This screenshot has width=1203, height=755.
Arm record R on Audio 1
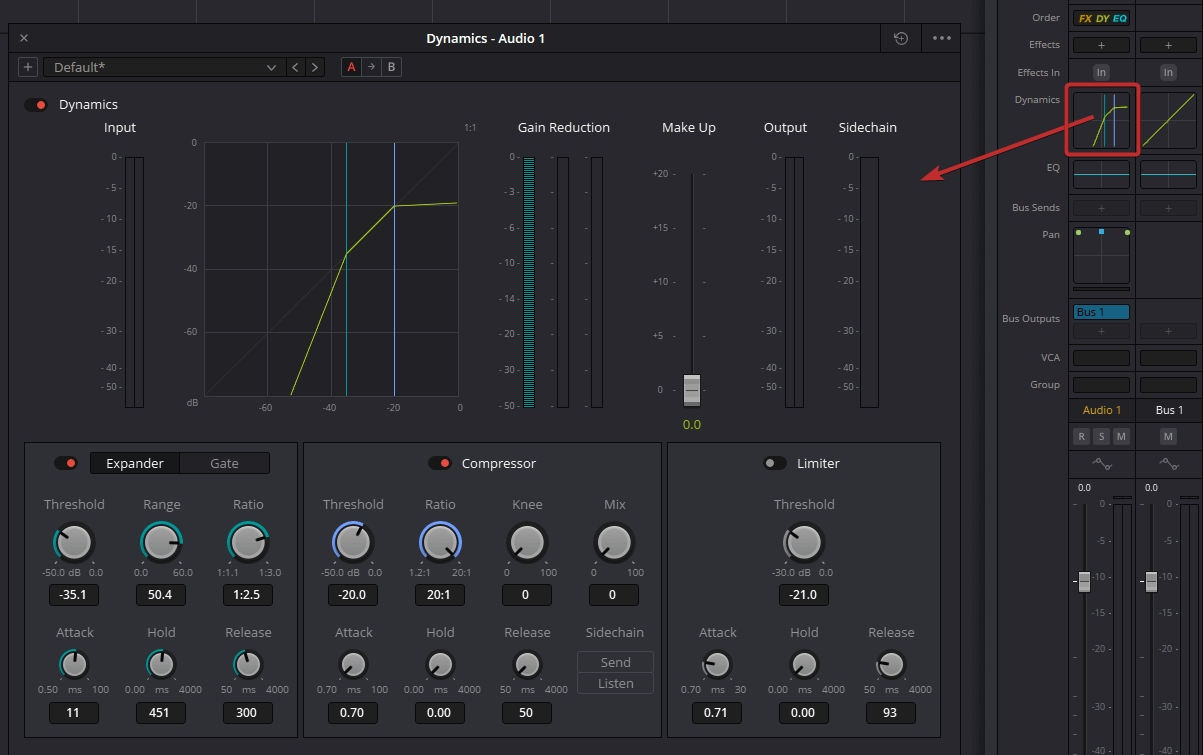(1082, 436)
